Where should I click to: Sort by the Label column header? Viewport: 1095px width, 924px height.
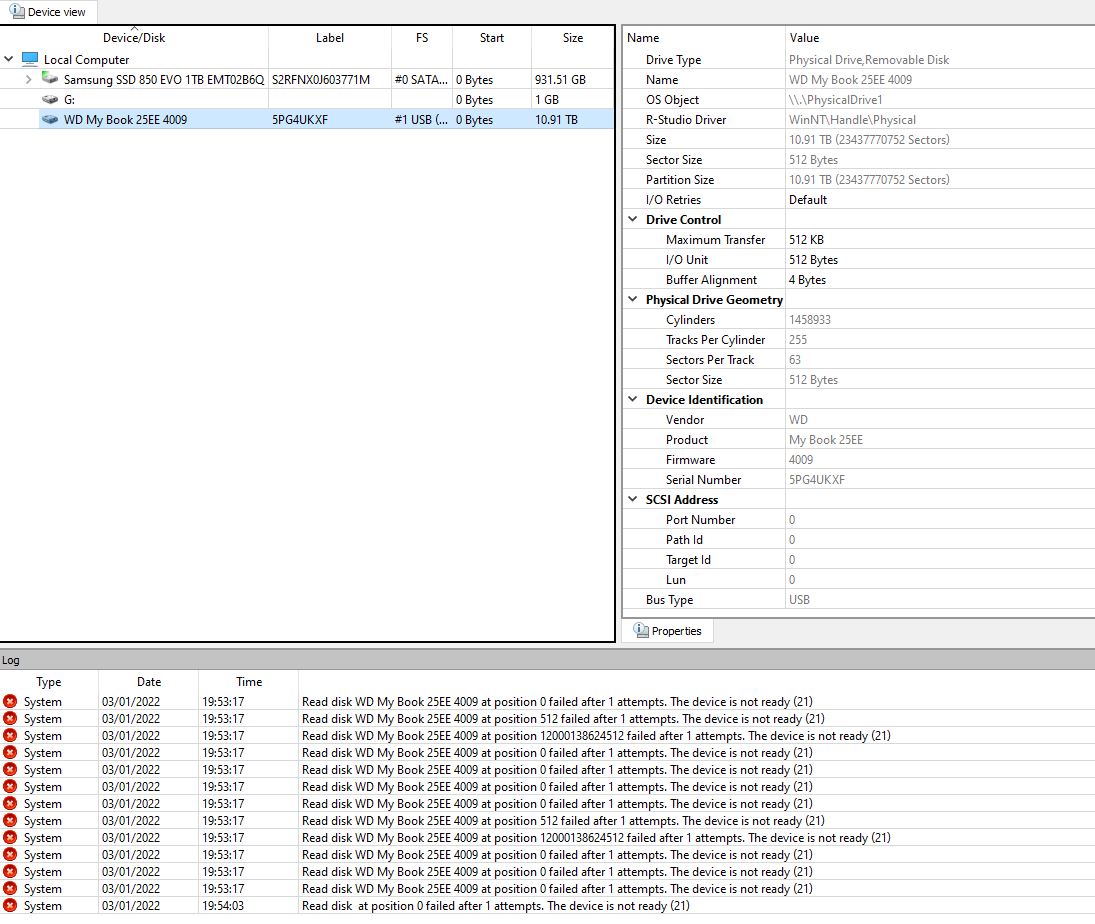[x=330, y=38]
